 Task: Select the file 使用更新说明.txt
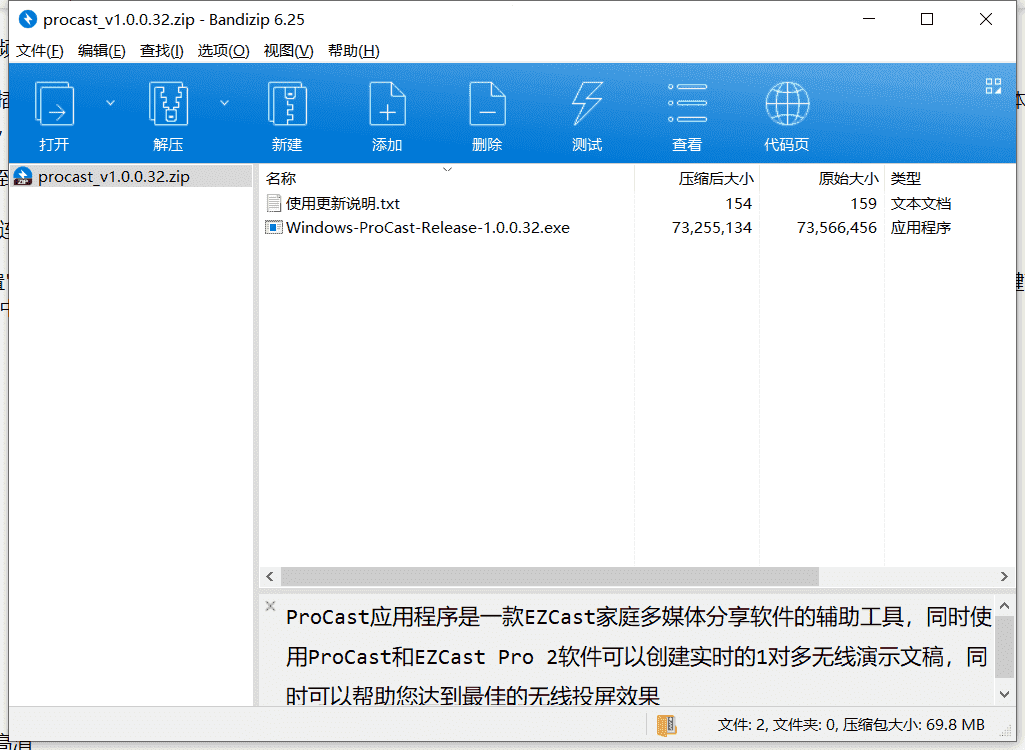343,203
